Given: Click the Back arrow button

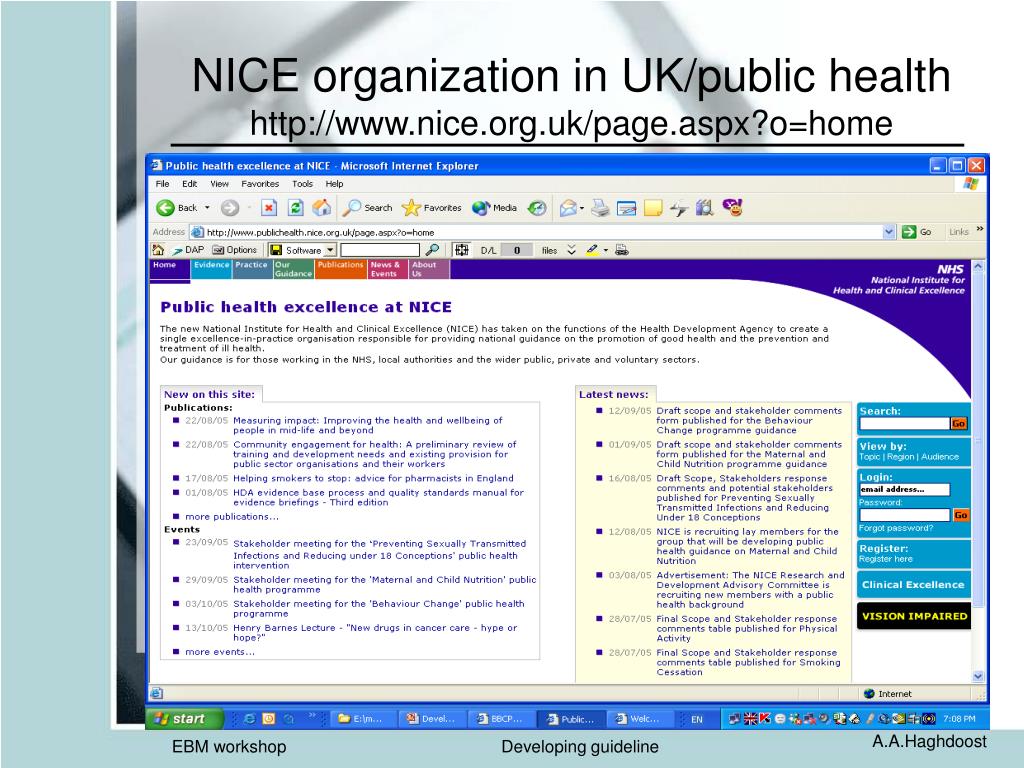Looking at the screenshot, I should point(166,208).
